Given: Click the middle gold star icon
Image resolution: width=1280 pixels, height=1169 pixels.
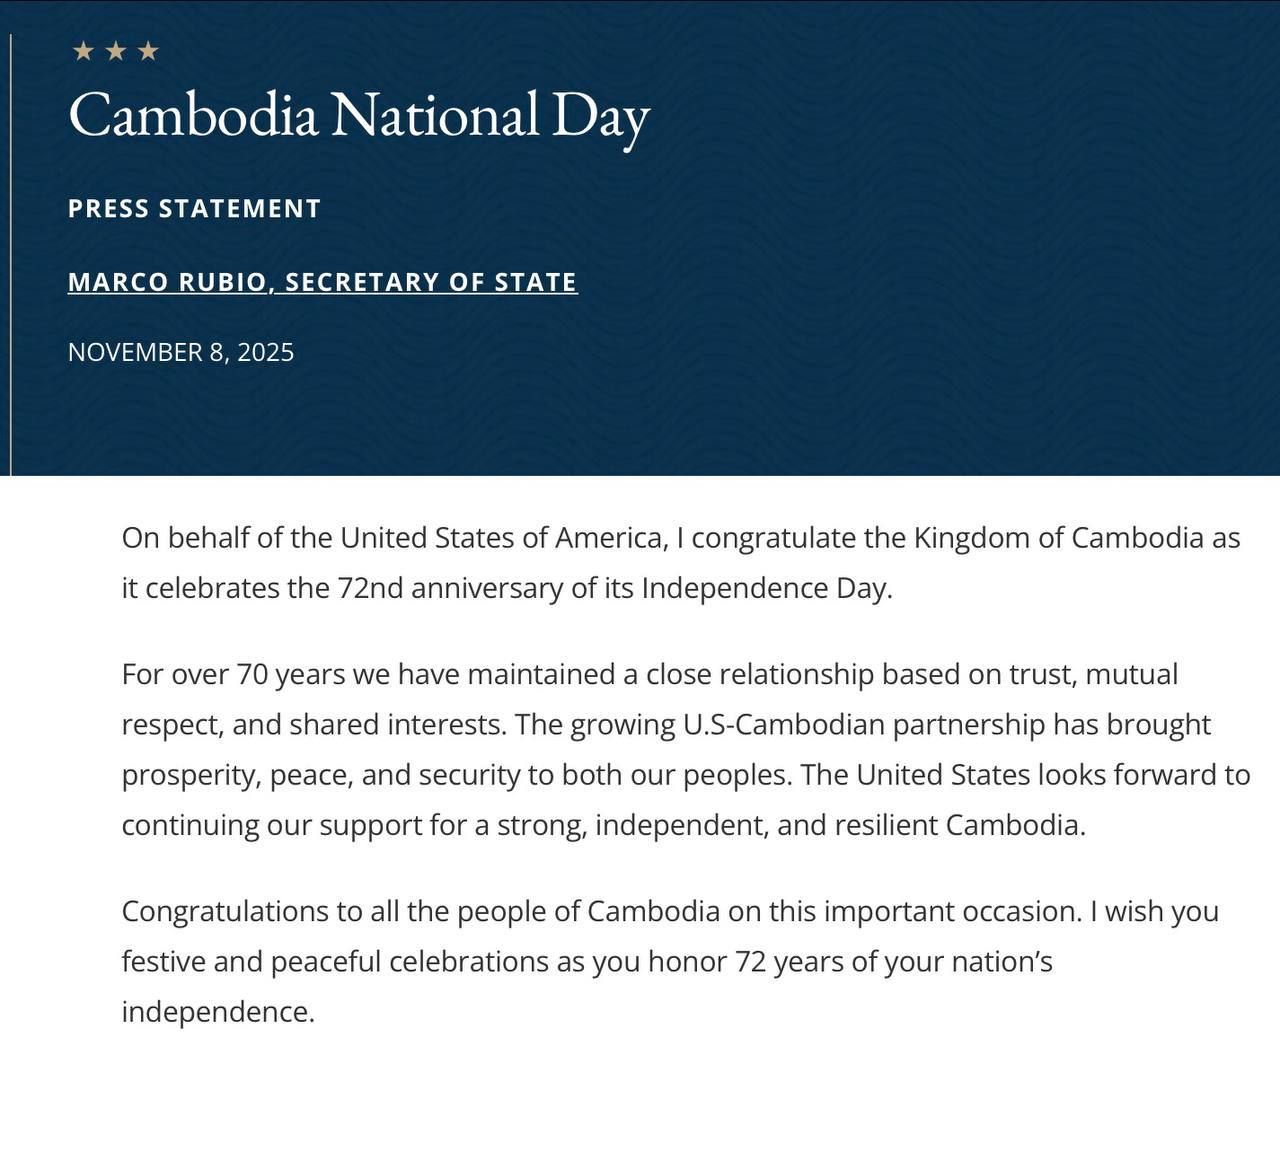Looking at the screenshot, I should [116, 51].
